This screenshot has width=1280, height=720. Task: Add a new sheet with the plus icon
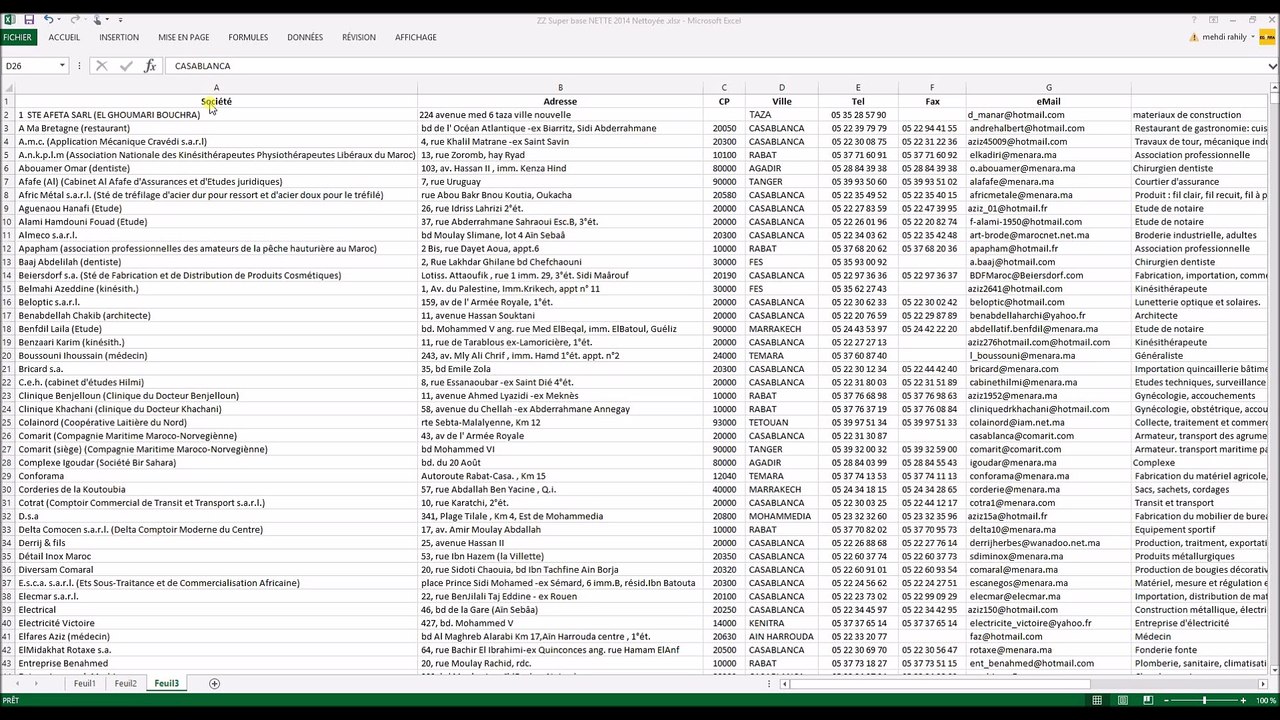click(x=214, y=684)
